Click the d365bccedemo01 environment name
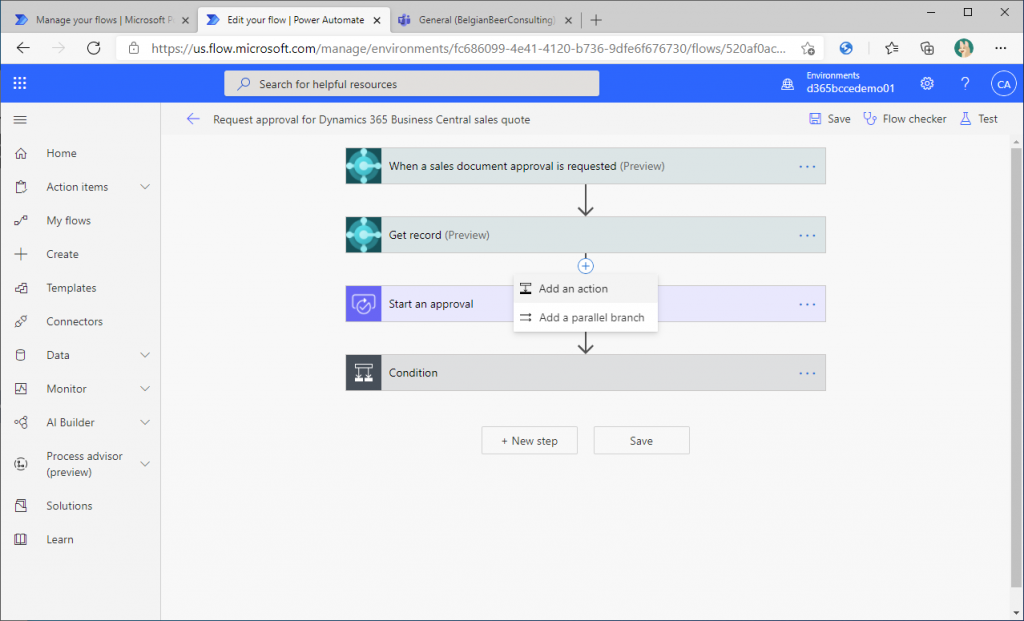Viewport: 1024px width, 621px height. (x=850, y=88)
